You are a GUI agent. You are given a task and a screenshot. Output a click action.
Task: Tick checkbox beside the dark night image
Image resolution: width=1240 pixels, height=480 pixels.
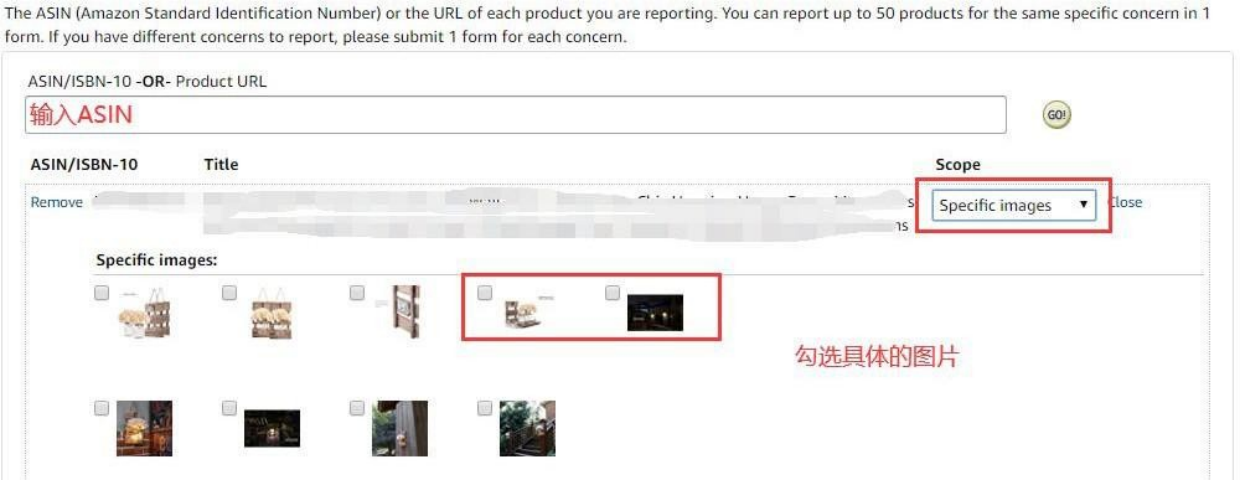tap(613, 293)
